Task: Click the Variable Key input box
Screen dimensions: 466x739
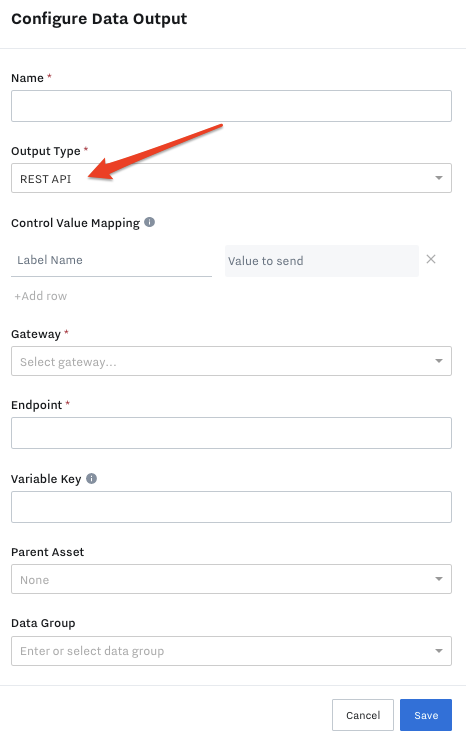Action: point(231,507)
